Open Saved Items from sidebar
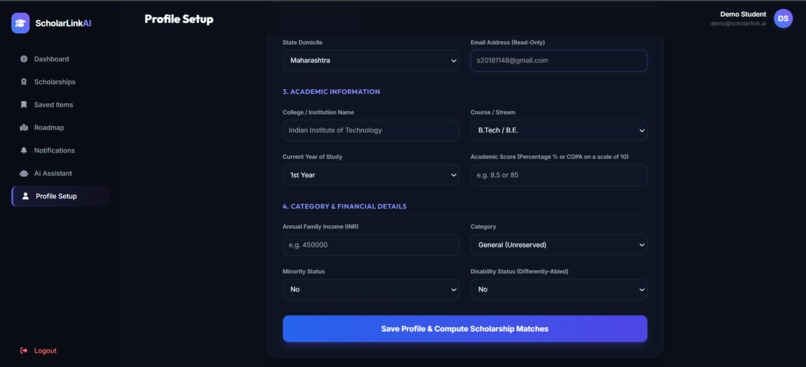The width and height of the screenshot is (806, 367). coord(61,105)
